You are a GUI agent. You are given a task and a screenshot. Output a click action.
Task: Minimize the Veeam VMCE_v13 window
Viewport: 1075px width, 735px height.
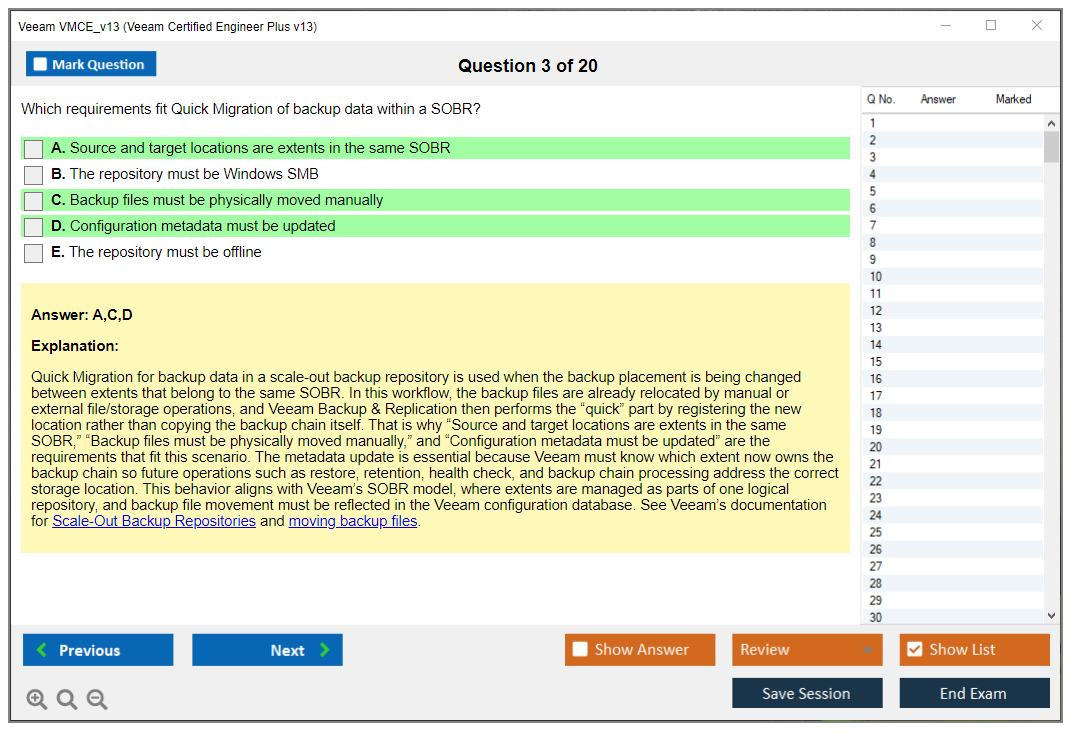pos(946,26)
